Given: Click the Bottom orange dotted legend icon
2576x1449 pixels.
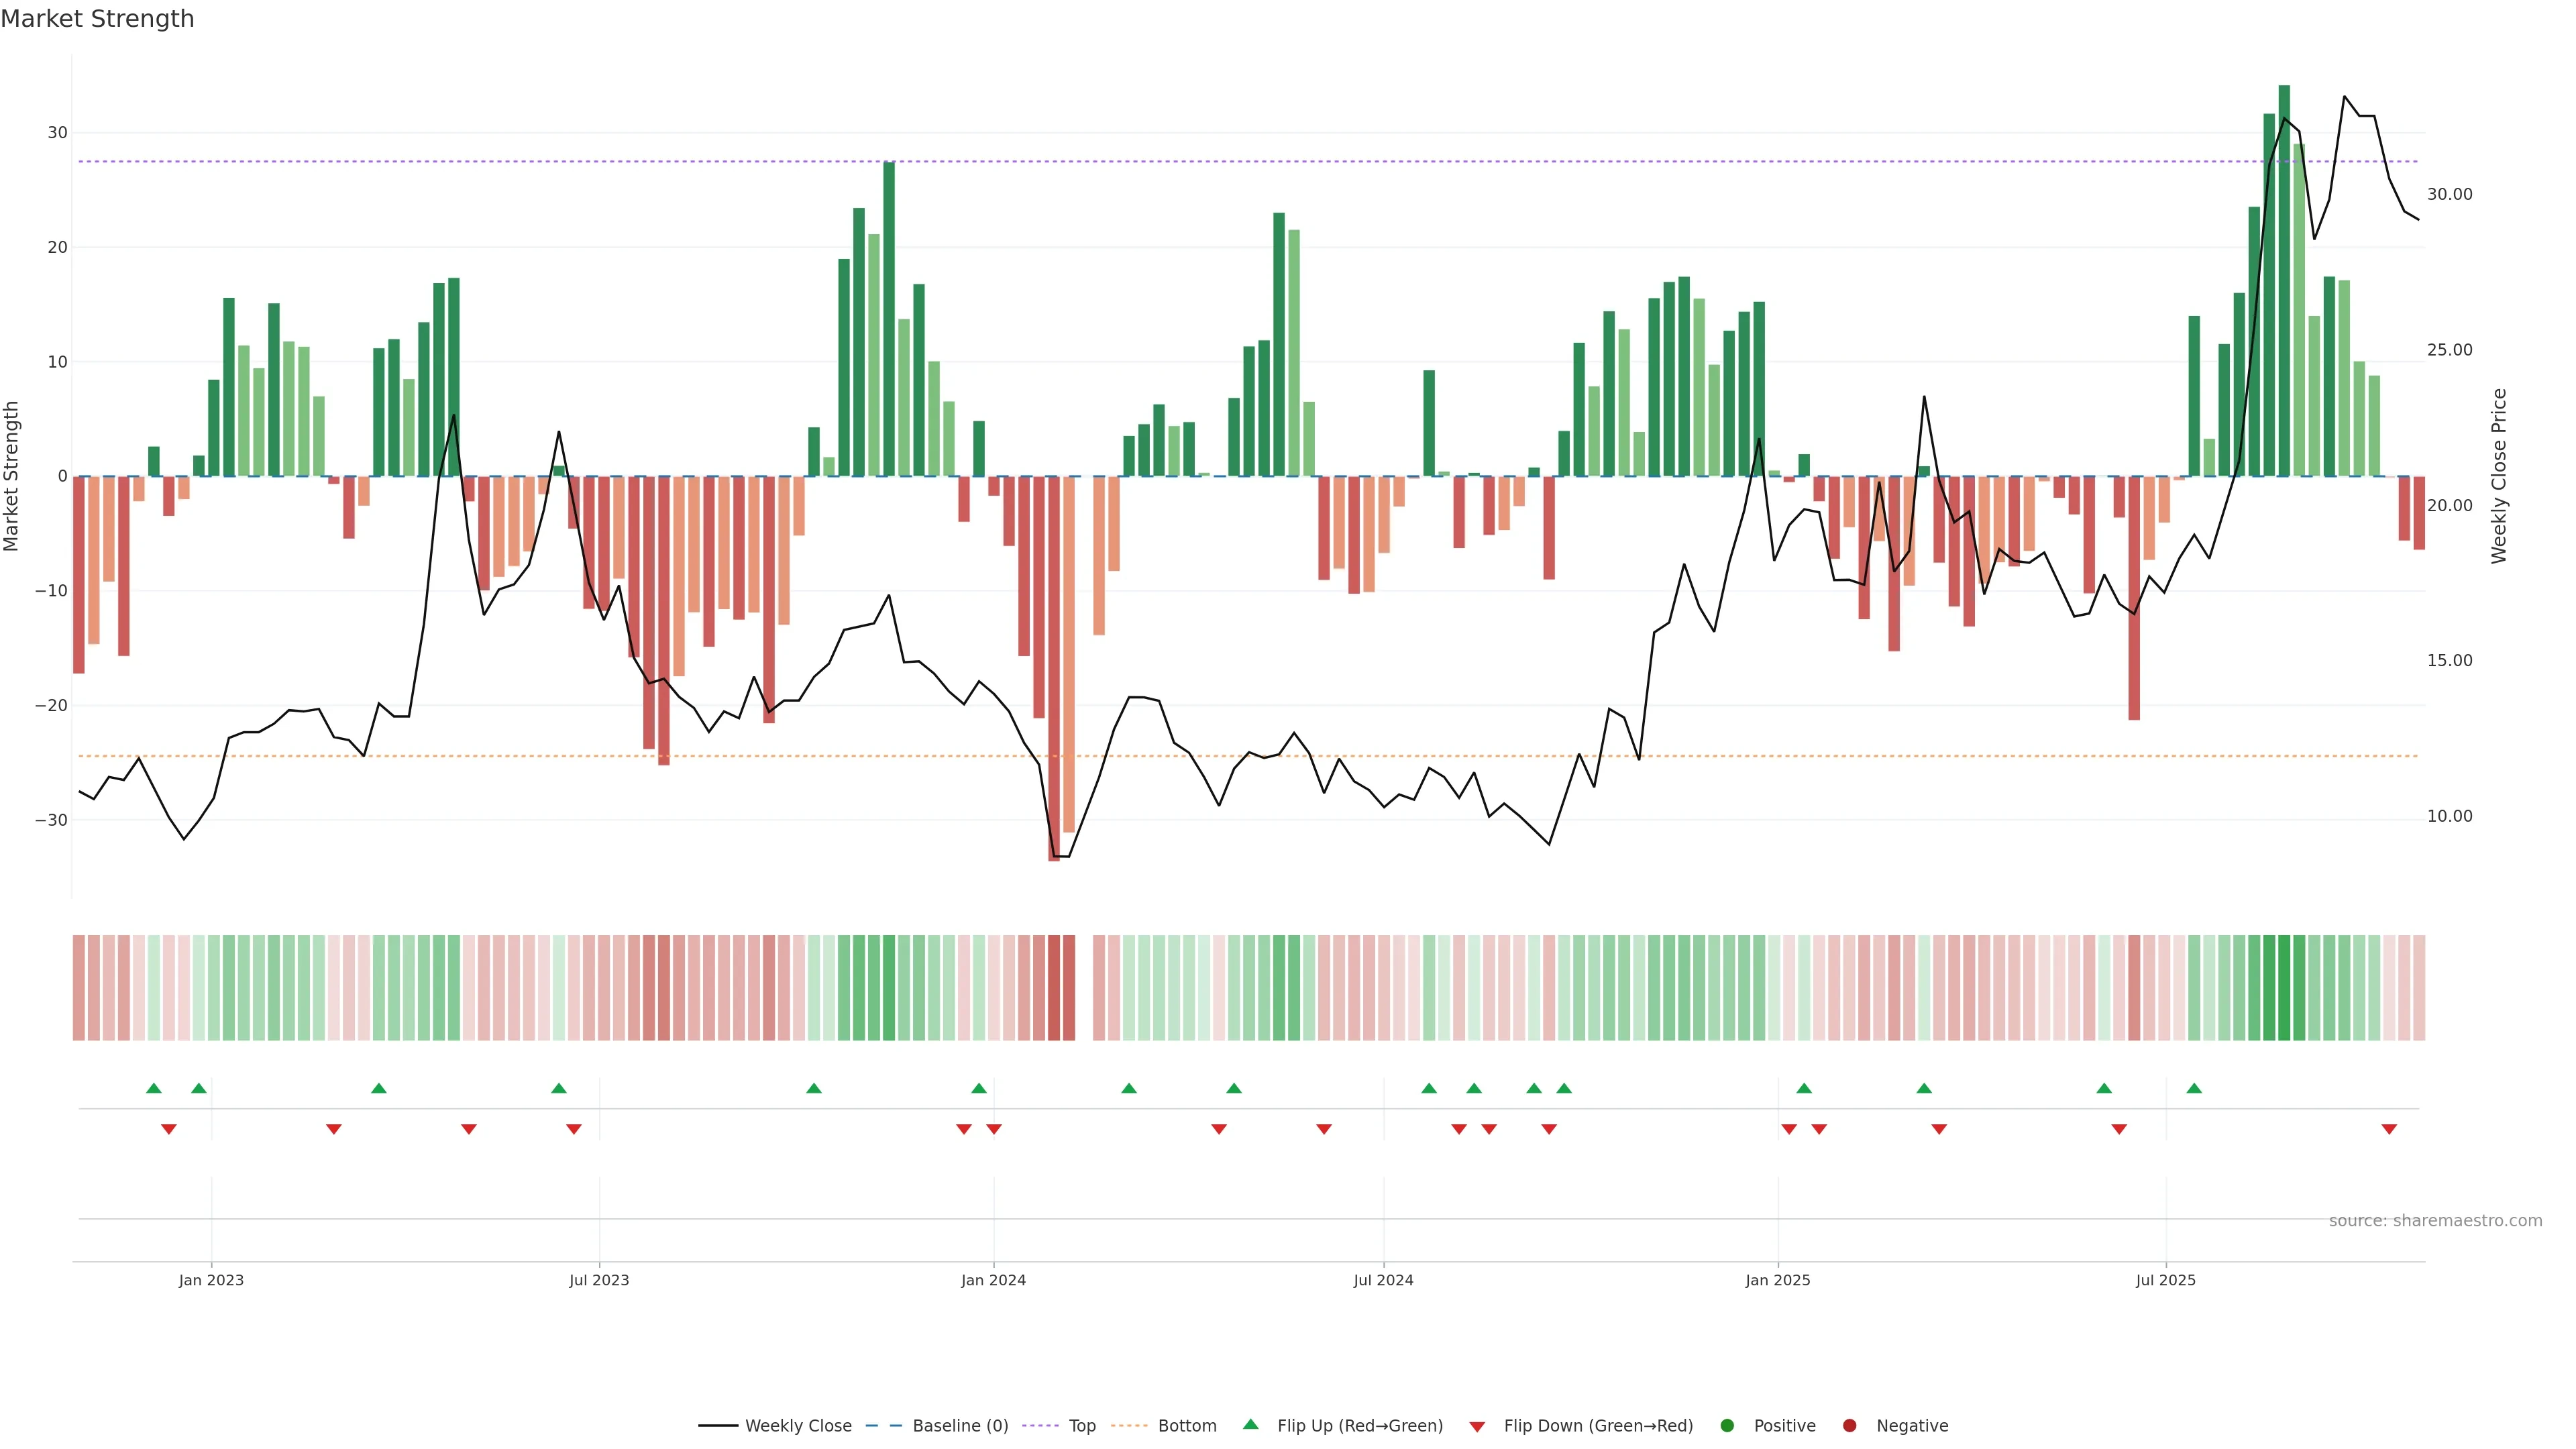Looking at the screenshot, I should coord(1129,1426).
